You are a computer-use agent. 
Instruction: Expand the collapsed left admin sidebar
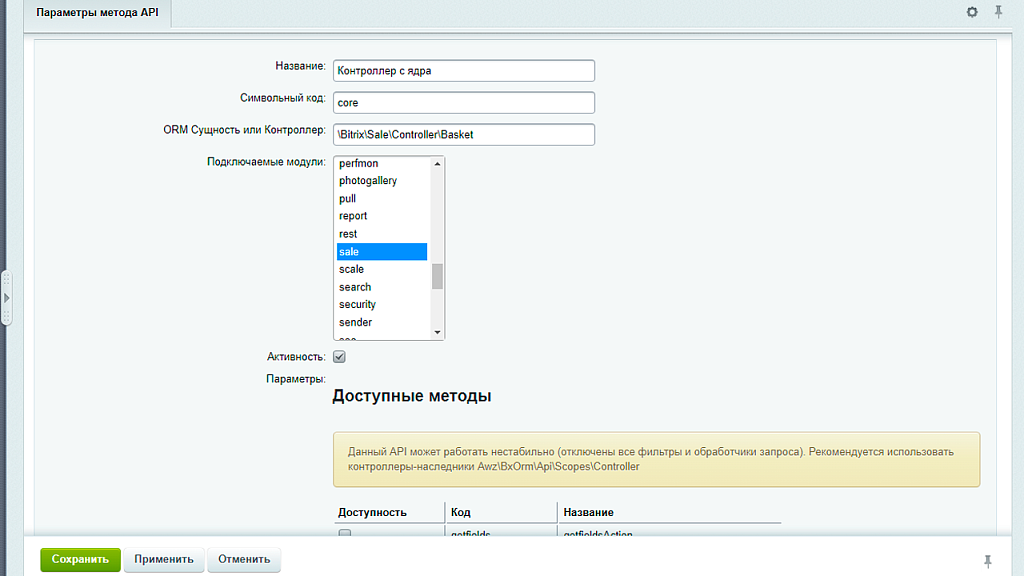pyautogui.click(x=7, y=296)
